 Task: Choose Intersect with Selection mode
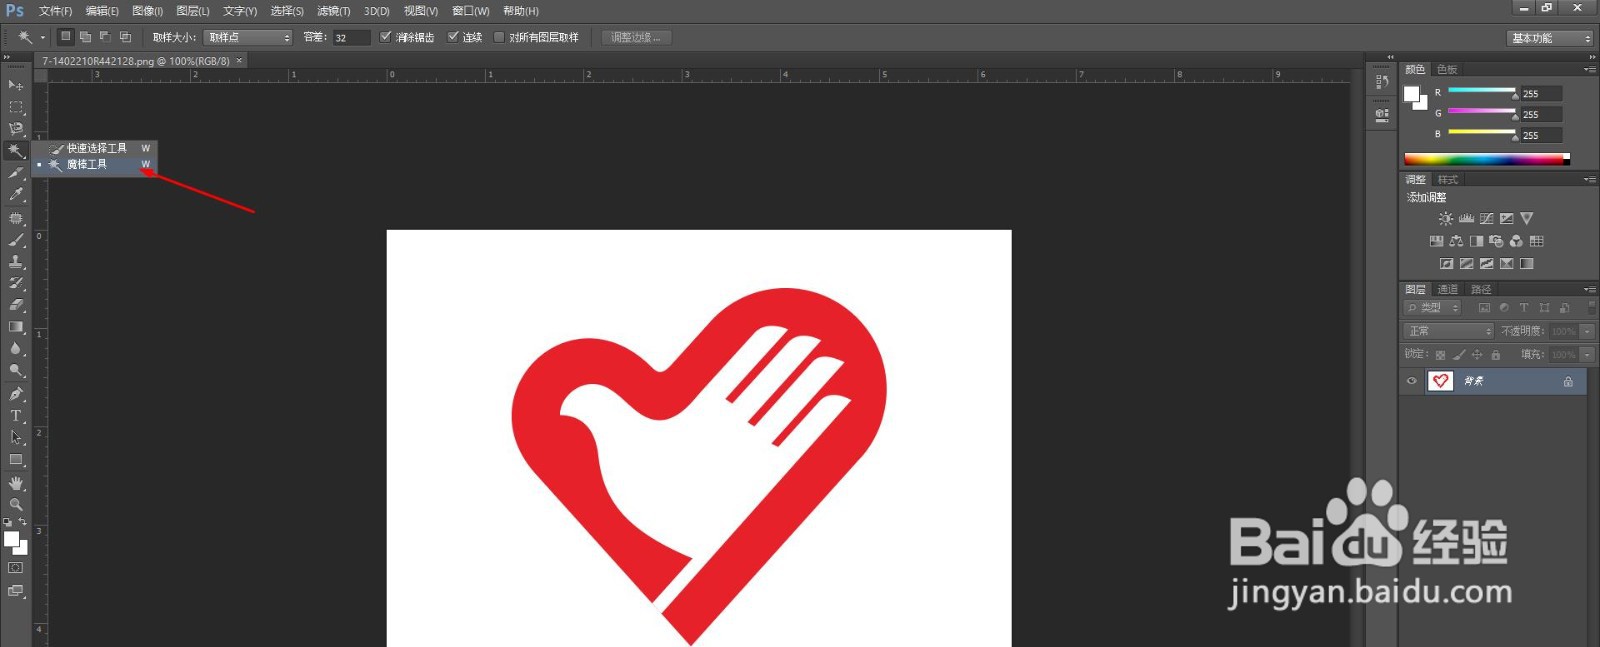[125, 37]
